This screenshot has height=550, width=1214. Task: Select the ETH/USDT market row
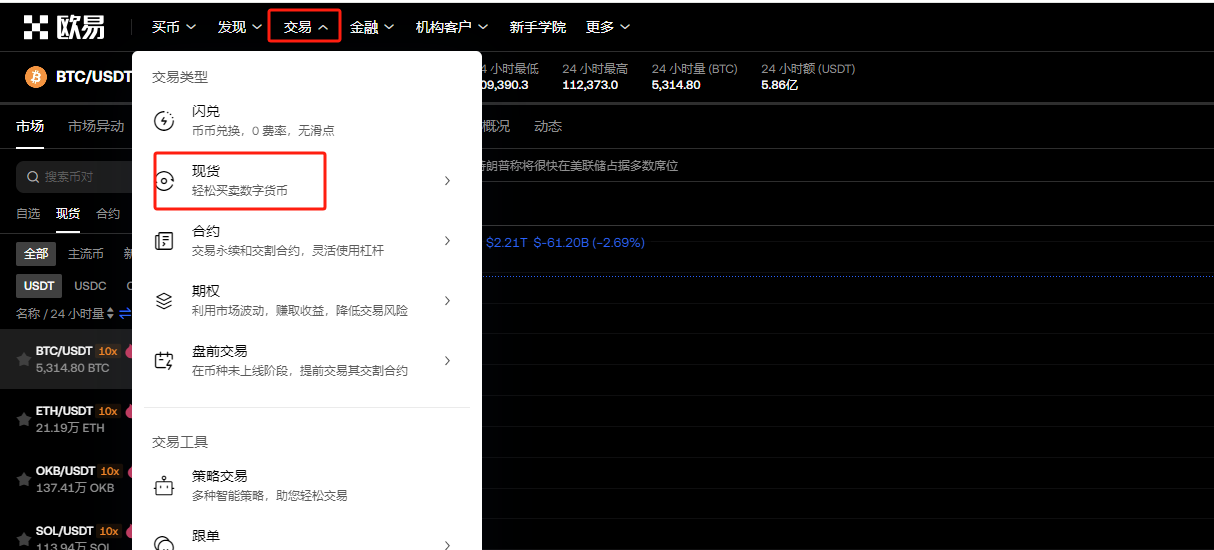66,420
